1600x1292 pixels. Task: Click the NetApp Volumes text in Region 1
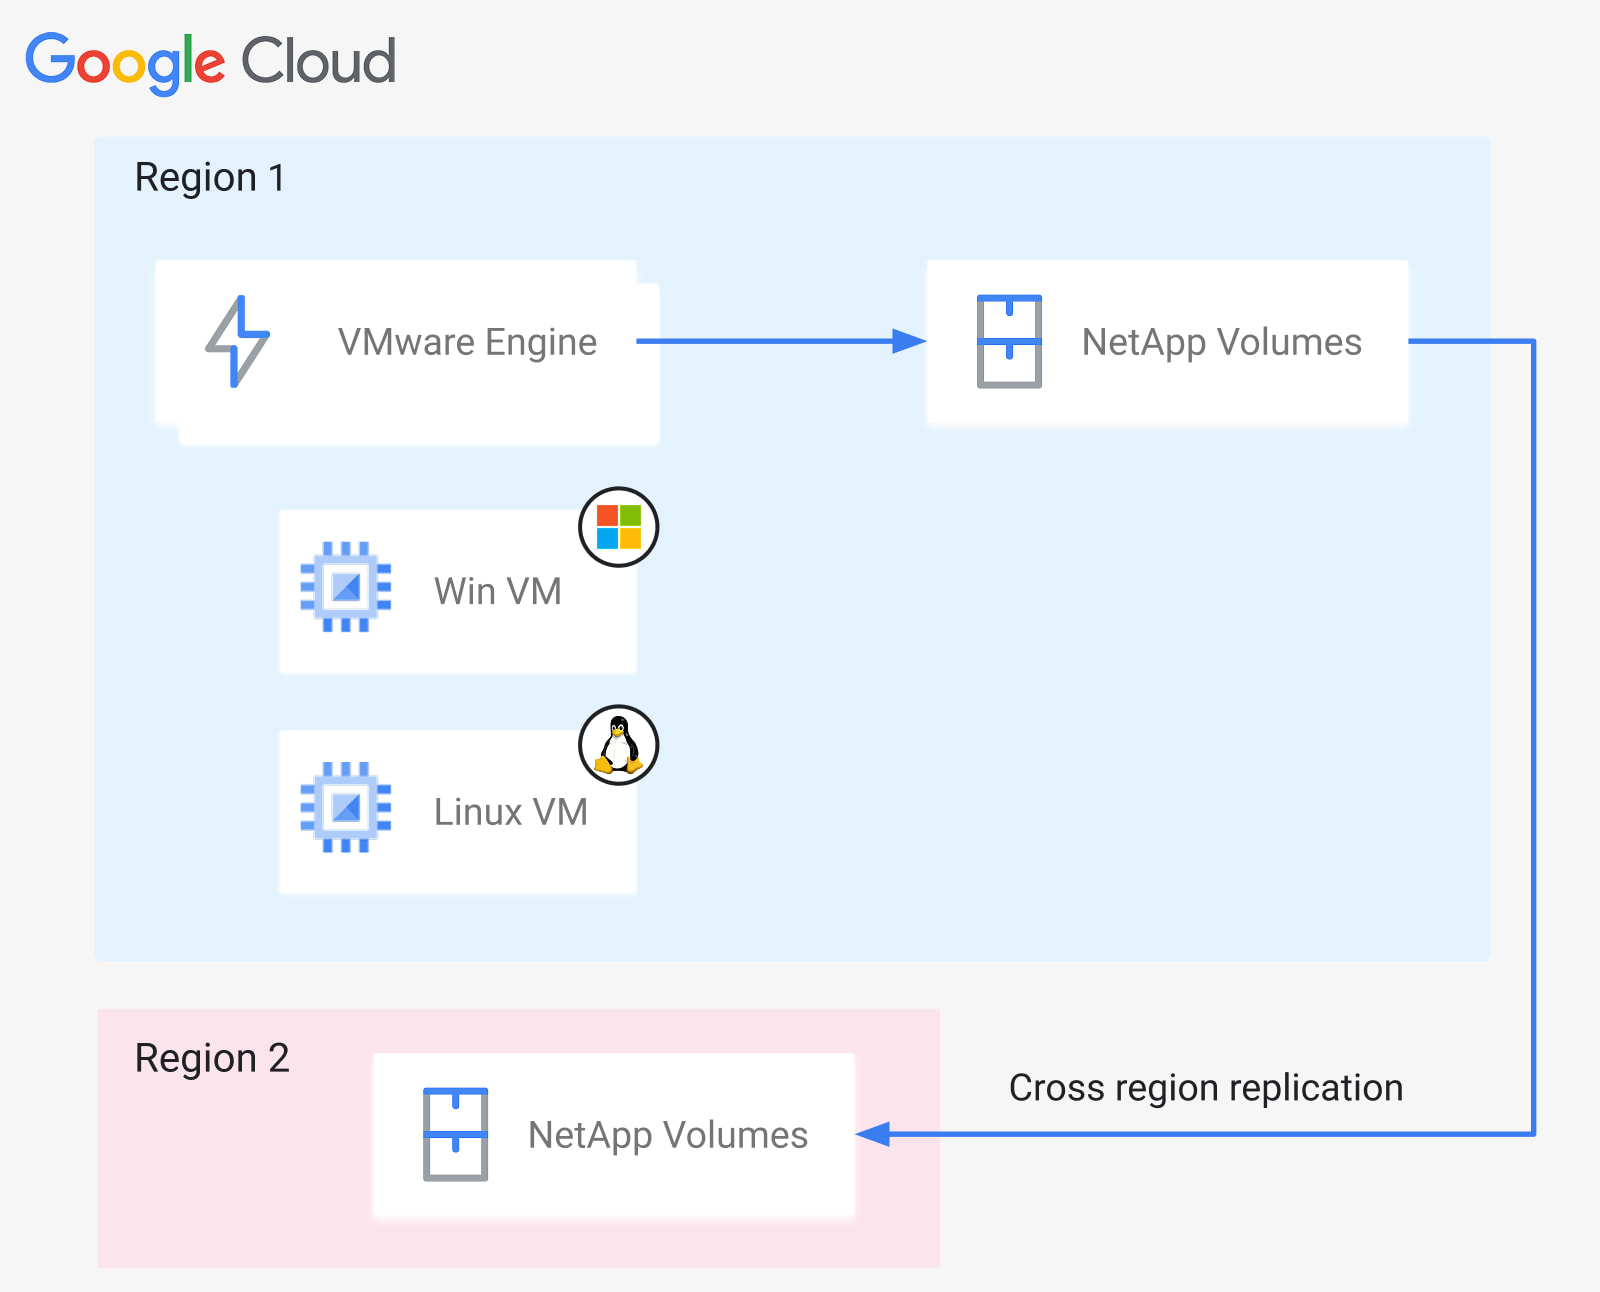[1222, 343]
